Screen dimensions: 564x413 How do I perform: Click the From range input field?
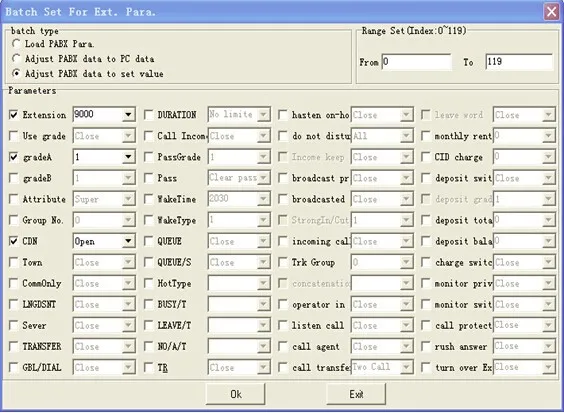[416, 62]
